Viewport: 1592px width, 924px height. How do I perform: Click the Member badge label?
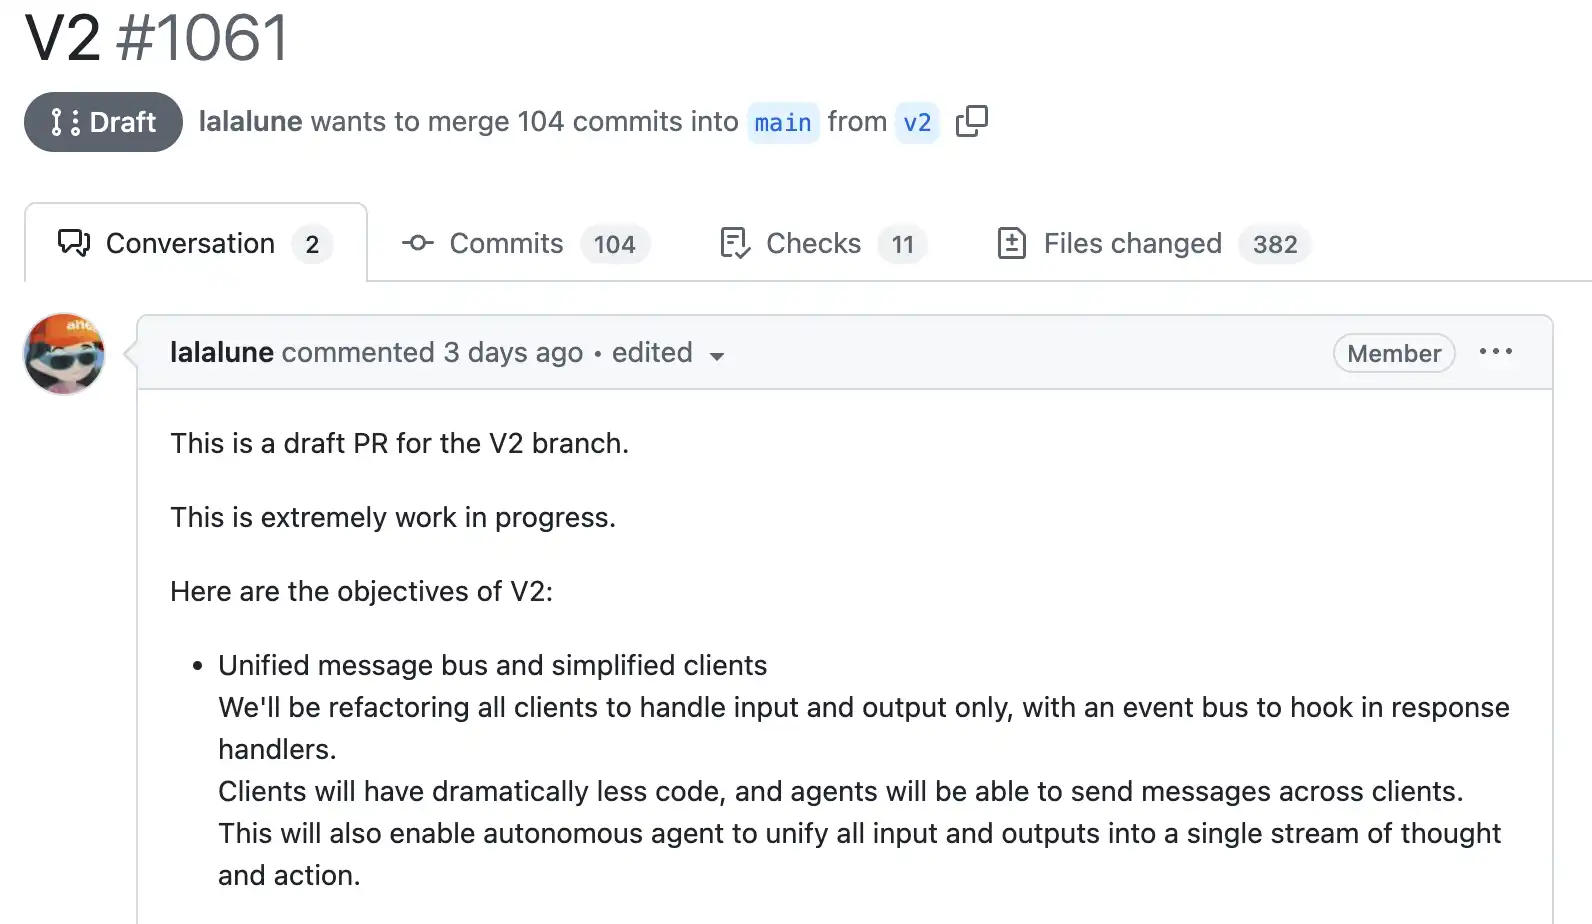pos(1393,353)
